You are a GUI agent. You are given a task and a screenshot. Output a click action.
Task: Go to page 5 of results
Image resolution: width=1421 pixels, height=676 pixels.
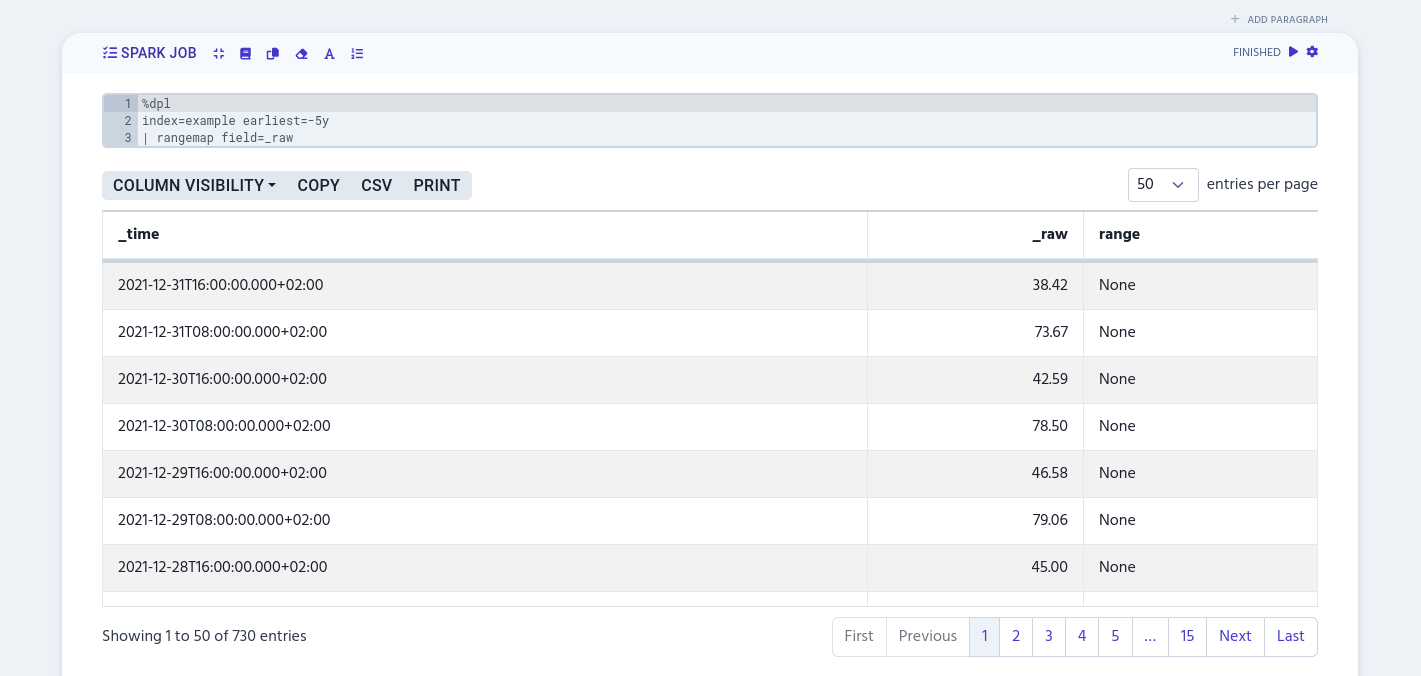point(1115,637)
